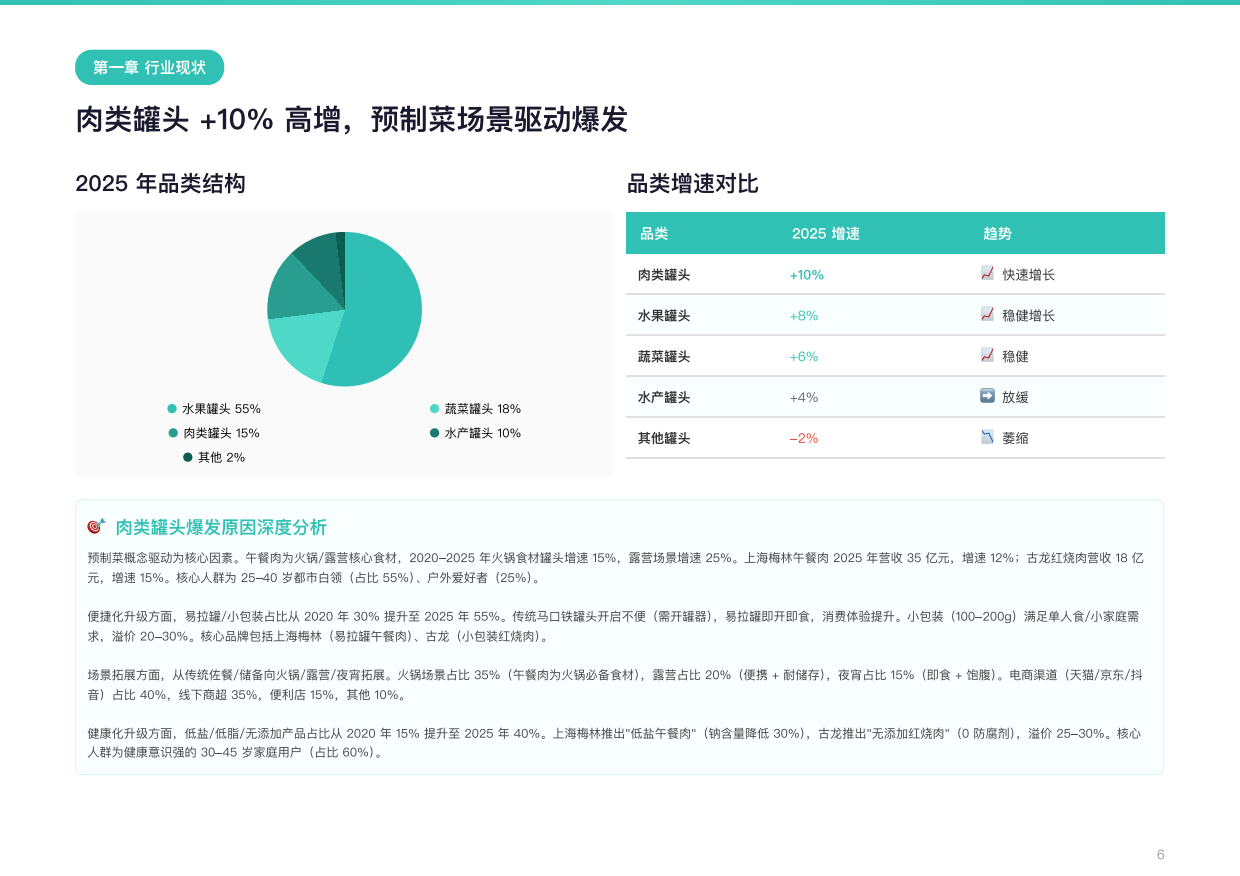Click the 第一章 行业现状 chapter badge
The height and width of the screenshot is (876, 1240).
(x=150, y=68)
